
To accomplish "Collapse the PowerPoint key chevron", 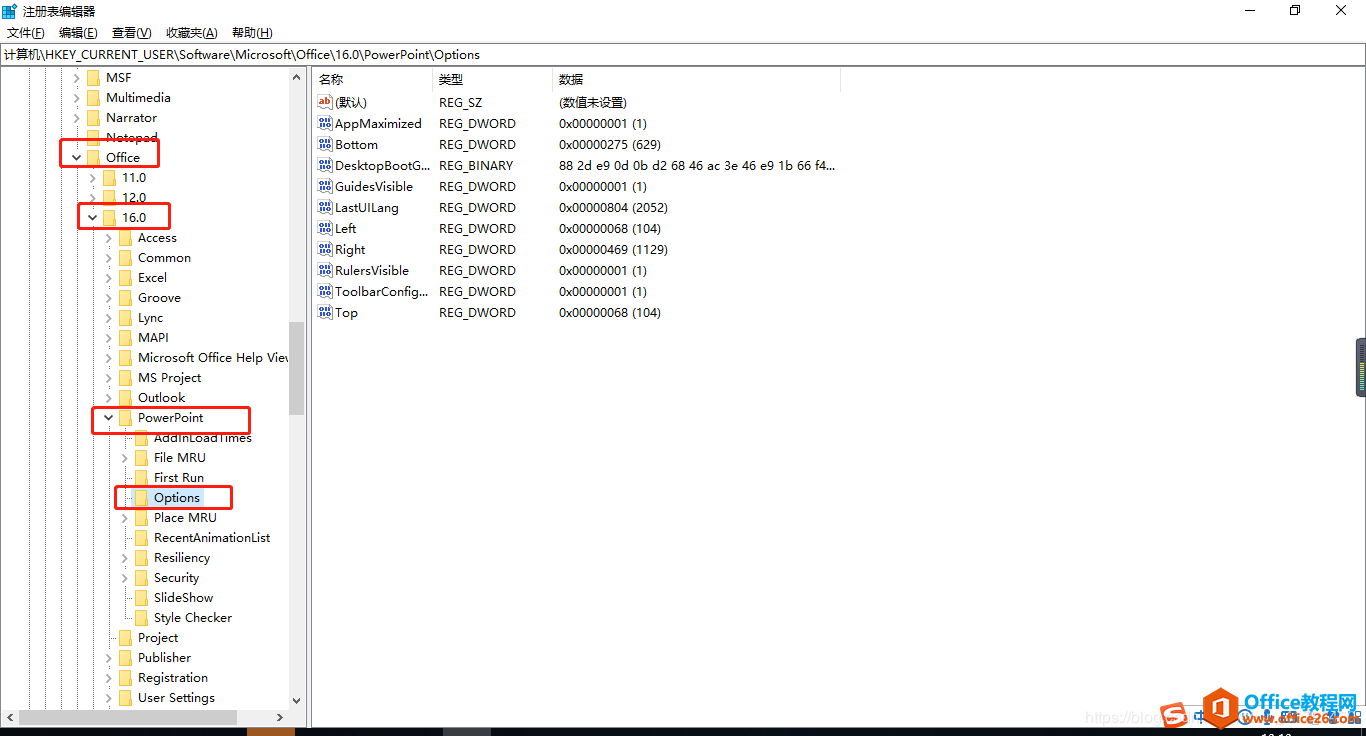I will pos(109,417).
